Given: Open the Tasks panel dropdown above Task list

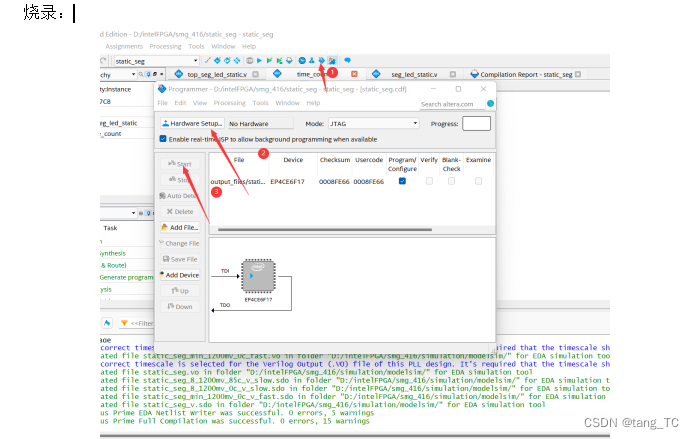Looking at the screenshot, I should (133, 213).
